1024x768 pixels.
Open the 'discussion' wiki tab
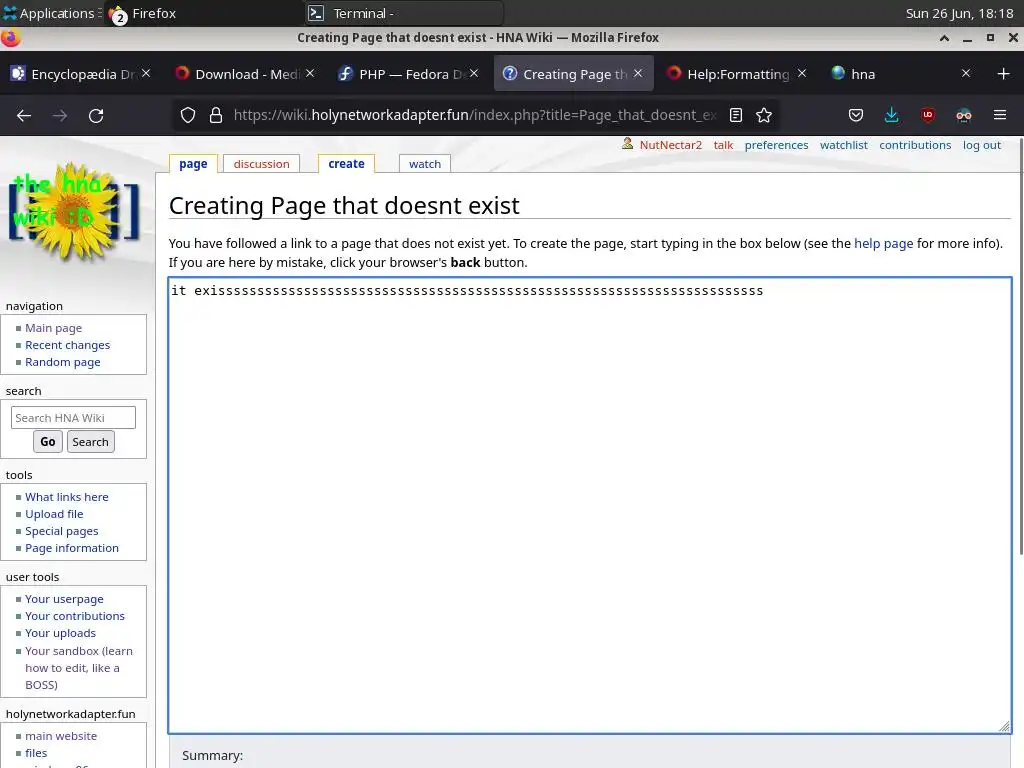pos(261,164)
